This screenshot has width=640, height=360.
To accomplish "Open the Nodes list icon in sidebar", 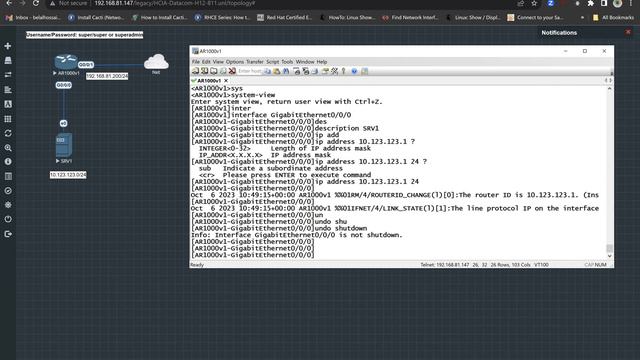I will tap(8, 60).
